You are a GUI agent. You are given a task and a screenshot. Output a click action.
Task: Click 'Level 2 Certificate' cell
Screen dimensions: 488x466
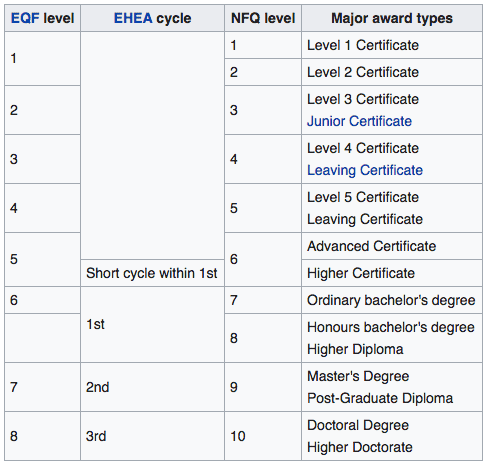point(392,72)
